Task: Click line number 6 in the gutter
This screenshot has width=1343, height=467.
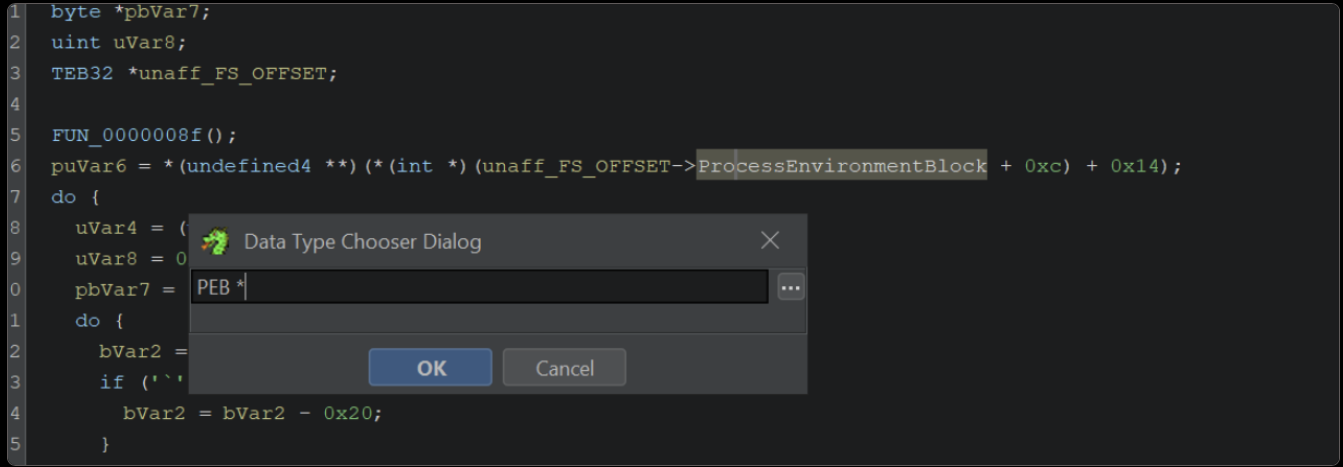Action: [15, 166]
